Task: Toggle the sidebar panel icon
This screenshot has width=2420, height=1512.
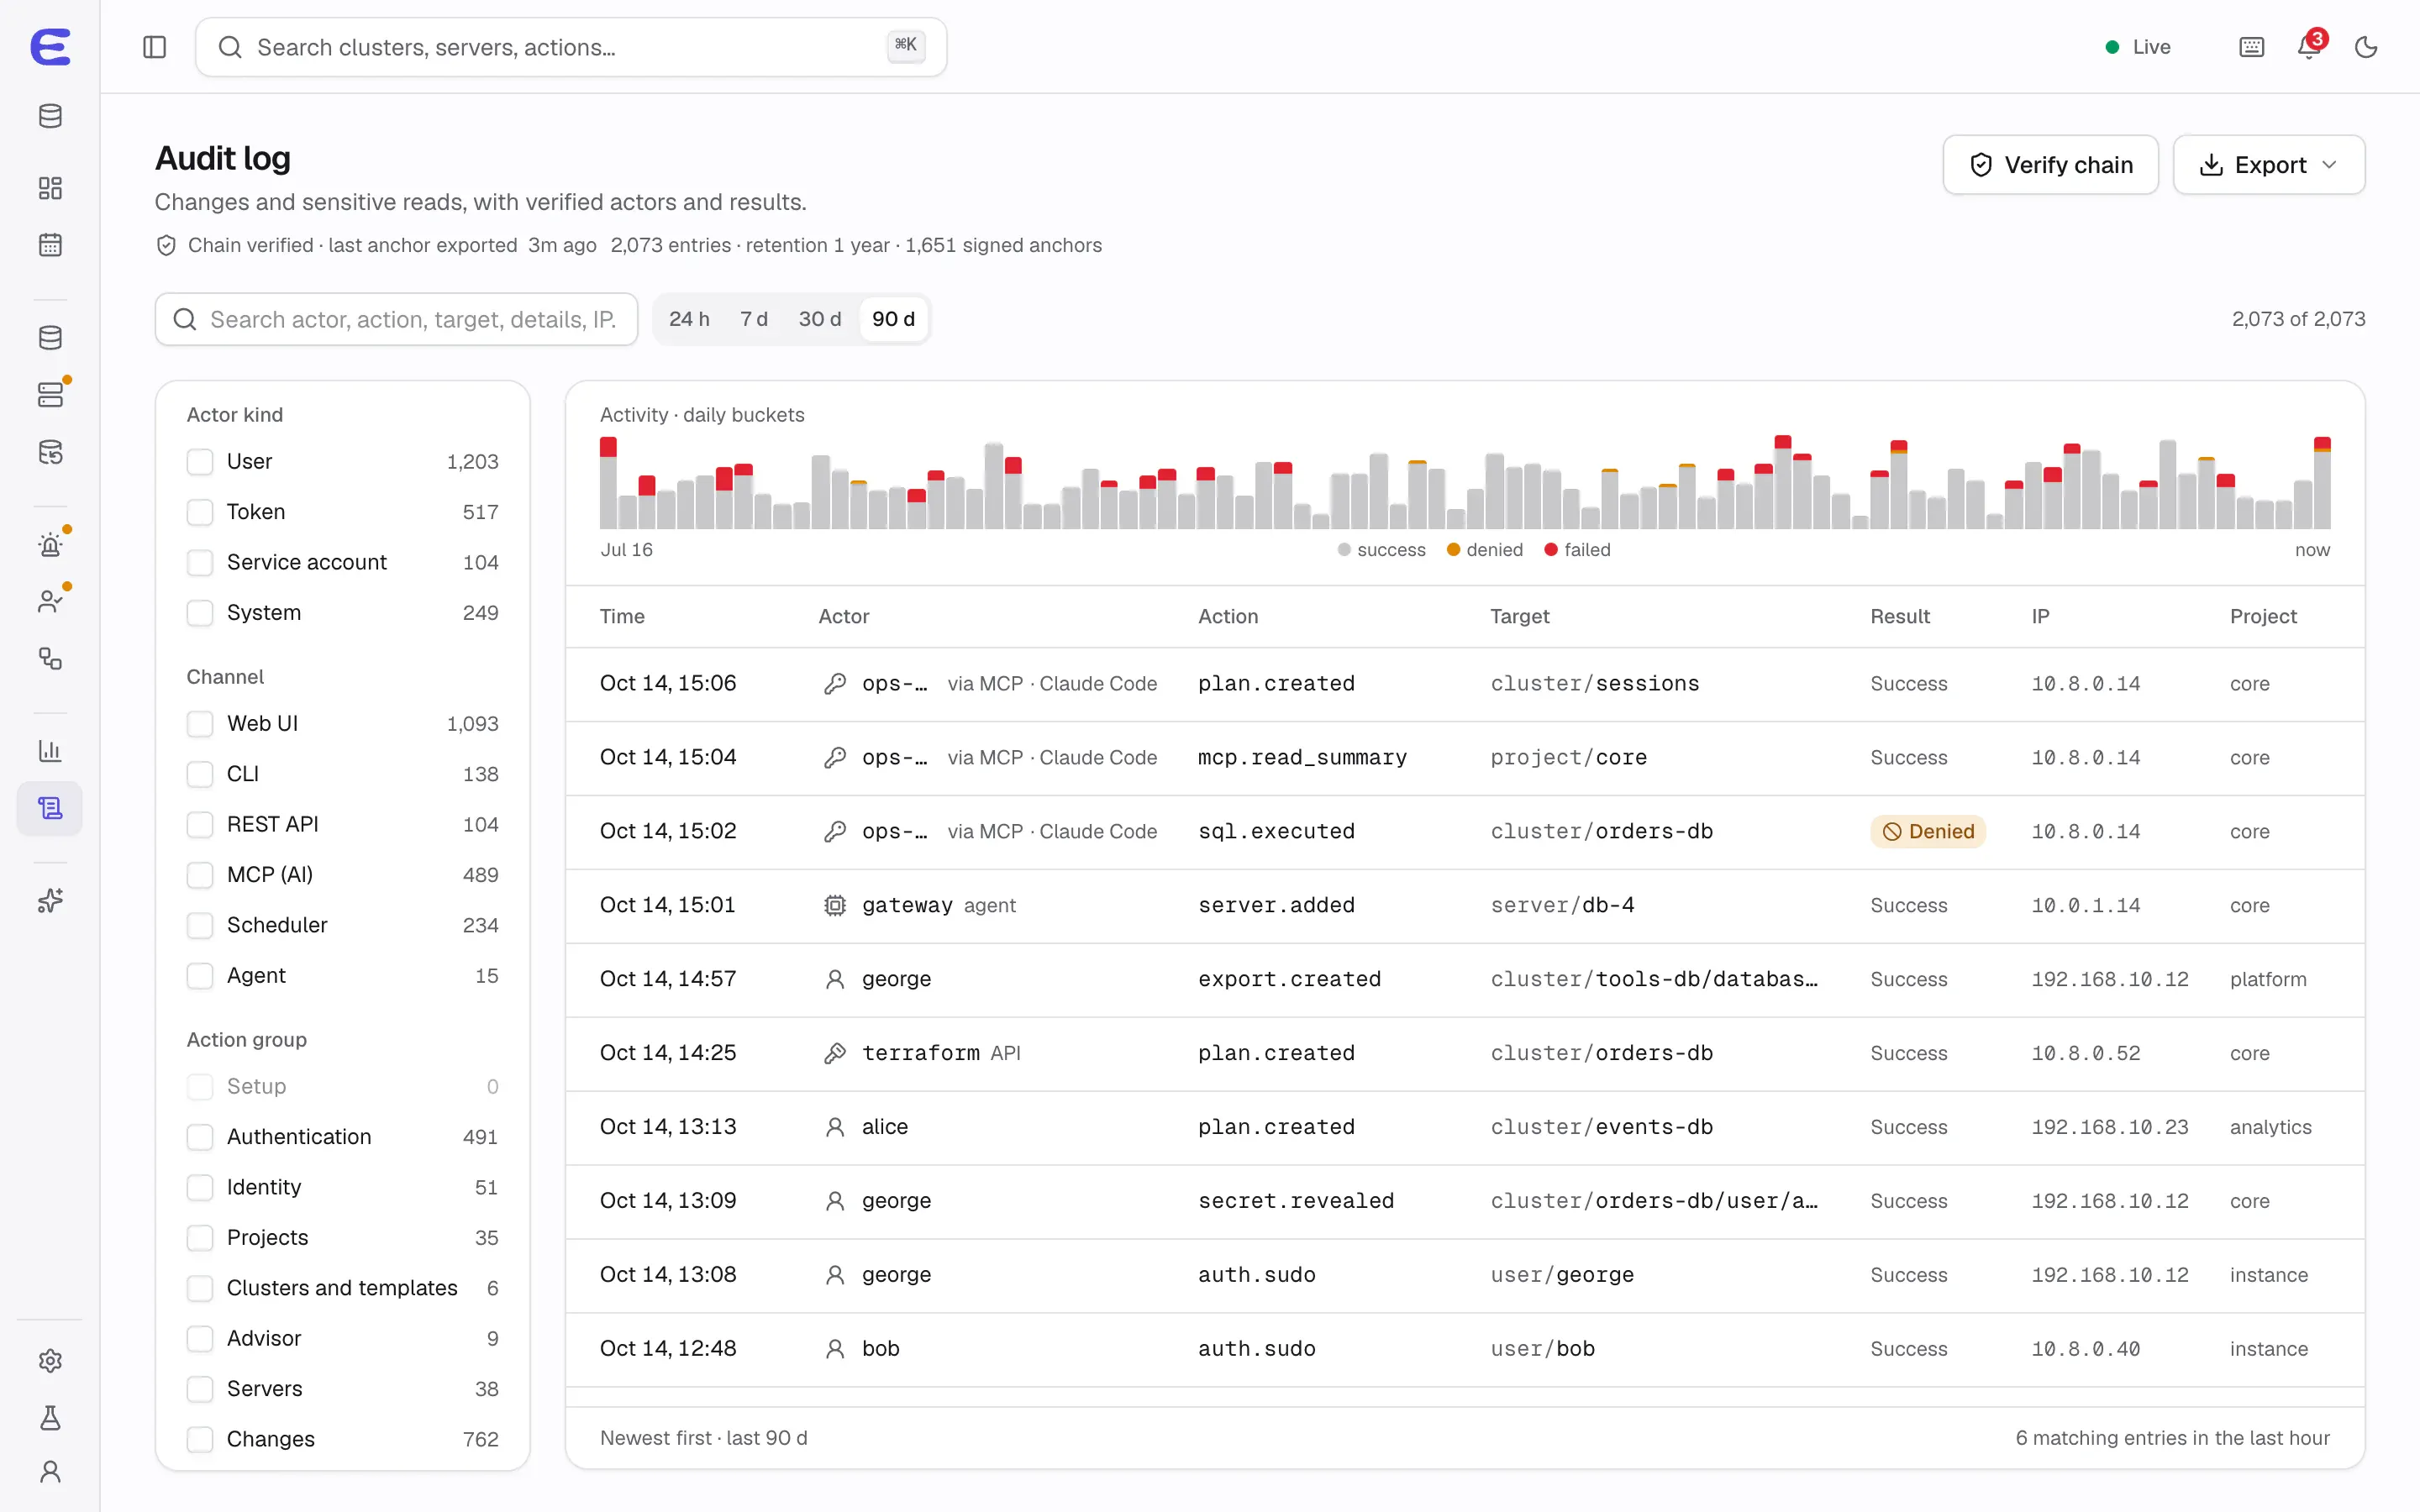Action: 154,47
